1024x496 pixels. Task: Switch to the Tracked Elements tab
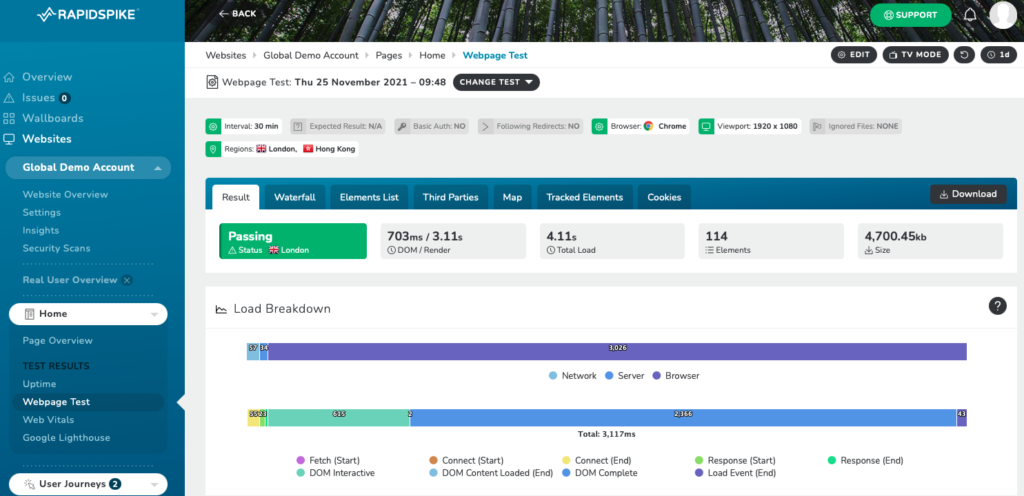pyautogui.click(x=584, y=197)
